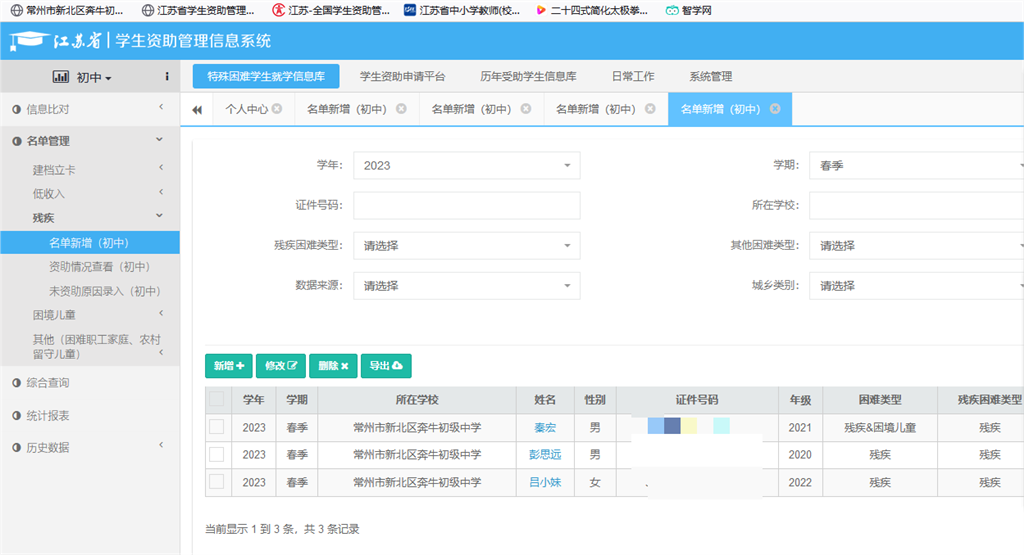Close the first 名单新增（初中） tab
The width and height of the screenshot is (1024, 555).
pyautogui.click(x=402, y=108)
